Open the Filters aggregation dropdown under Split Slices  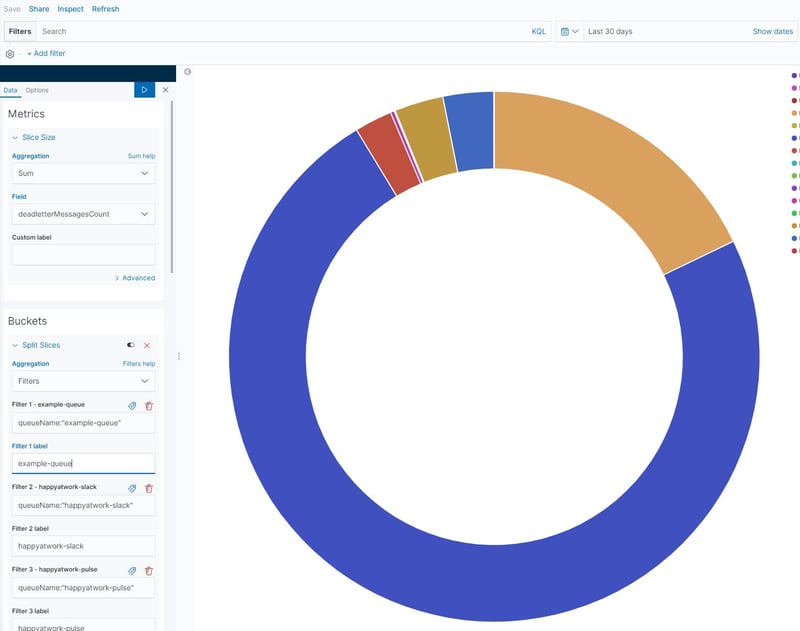(83, 381)
